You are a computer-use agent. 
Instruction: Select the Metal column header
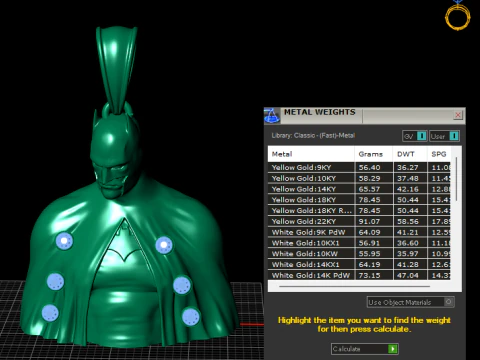point(311,154)
